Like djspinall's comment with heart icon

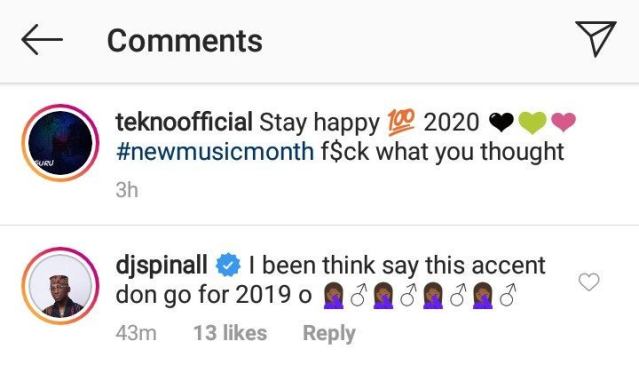[x=589, y=282]
